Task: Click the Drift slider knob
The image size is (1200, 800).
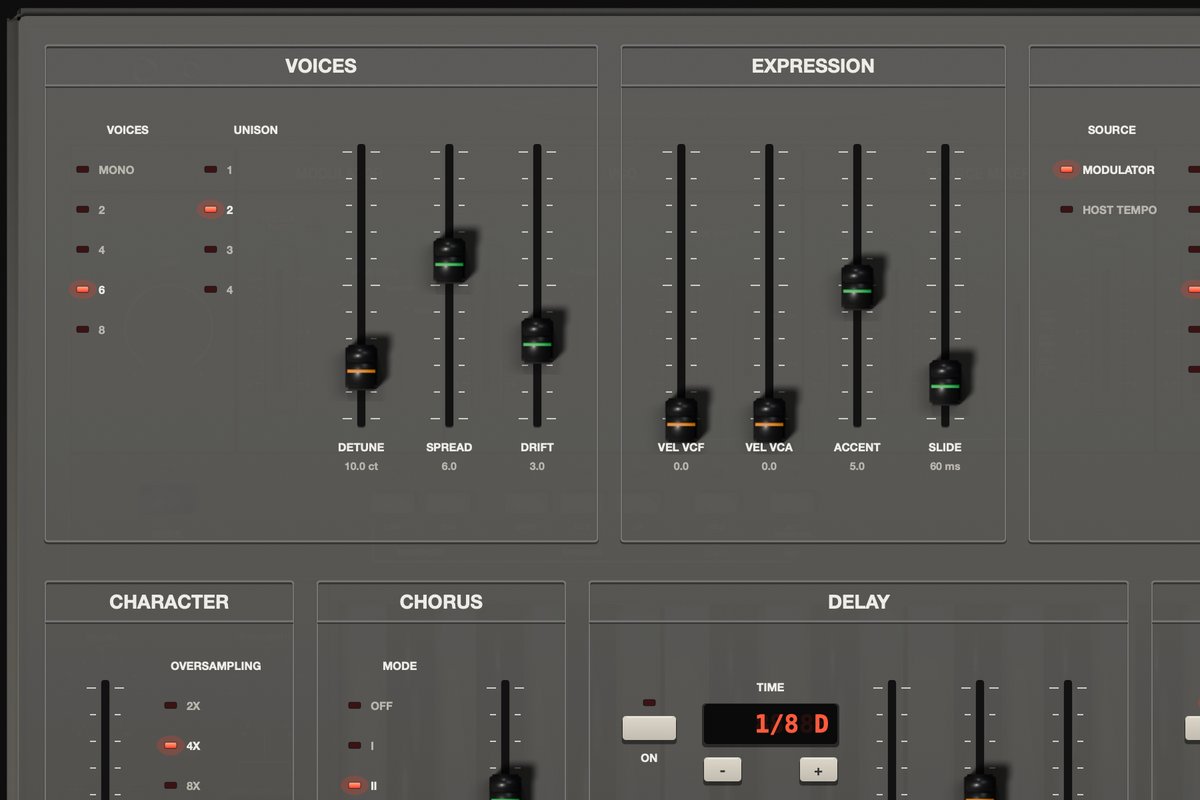Action: (x=537, y=340)
